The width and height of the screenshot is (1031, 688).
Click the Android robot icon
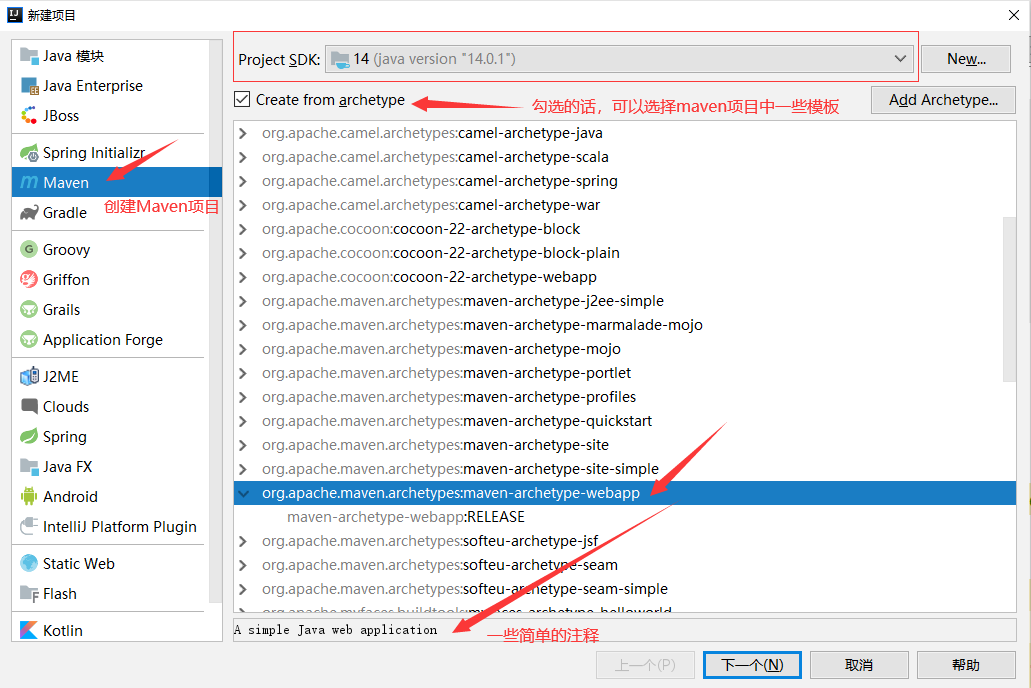(x=29, y=496)
